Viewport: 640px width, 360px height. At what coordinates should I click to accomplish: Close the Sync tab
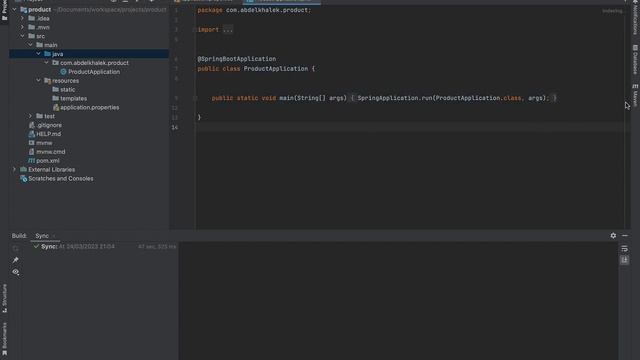tap(54, 236)
